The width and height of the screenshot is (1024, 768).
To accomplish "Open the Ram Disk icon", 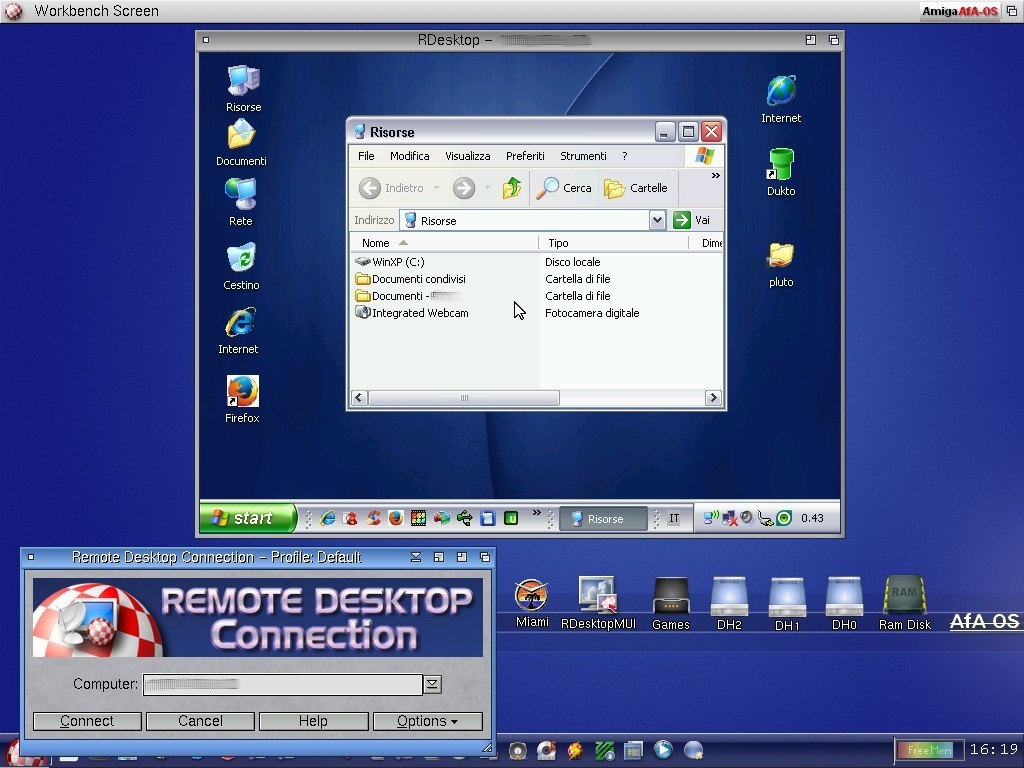I will (904, 597).
